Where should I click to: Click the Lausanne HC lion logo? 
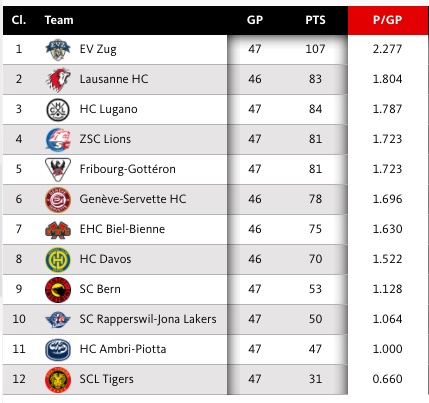(x=58, y=80)
